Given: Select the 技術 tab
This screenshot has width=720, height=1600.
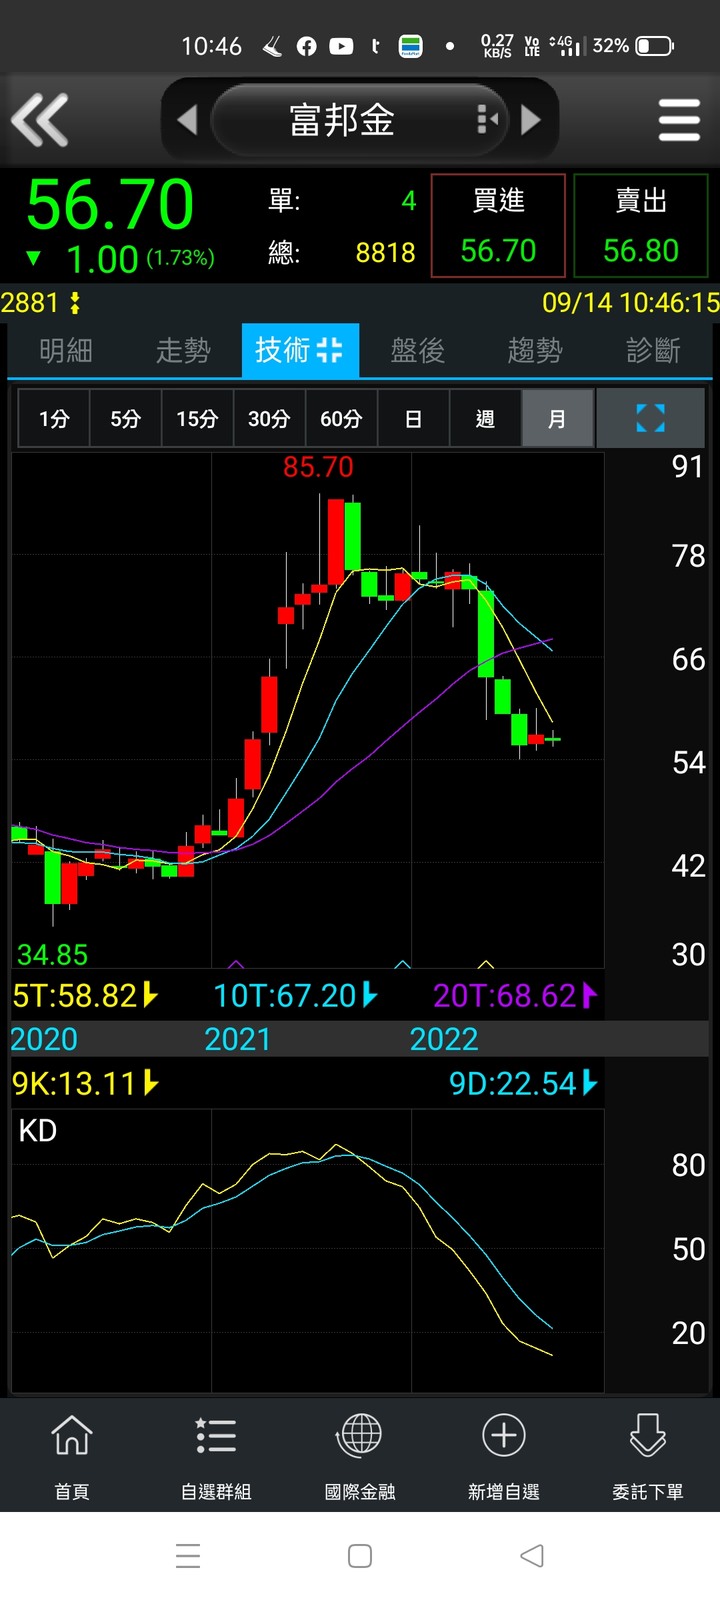Looking at the screenshot, I should point(300,350).
